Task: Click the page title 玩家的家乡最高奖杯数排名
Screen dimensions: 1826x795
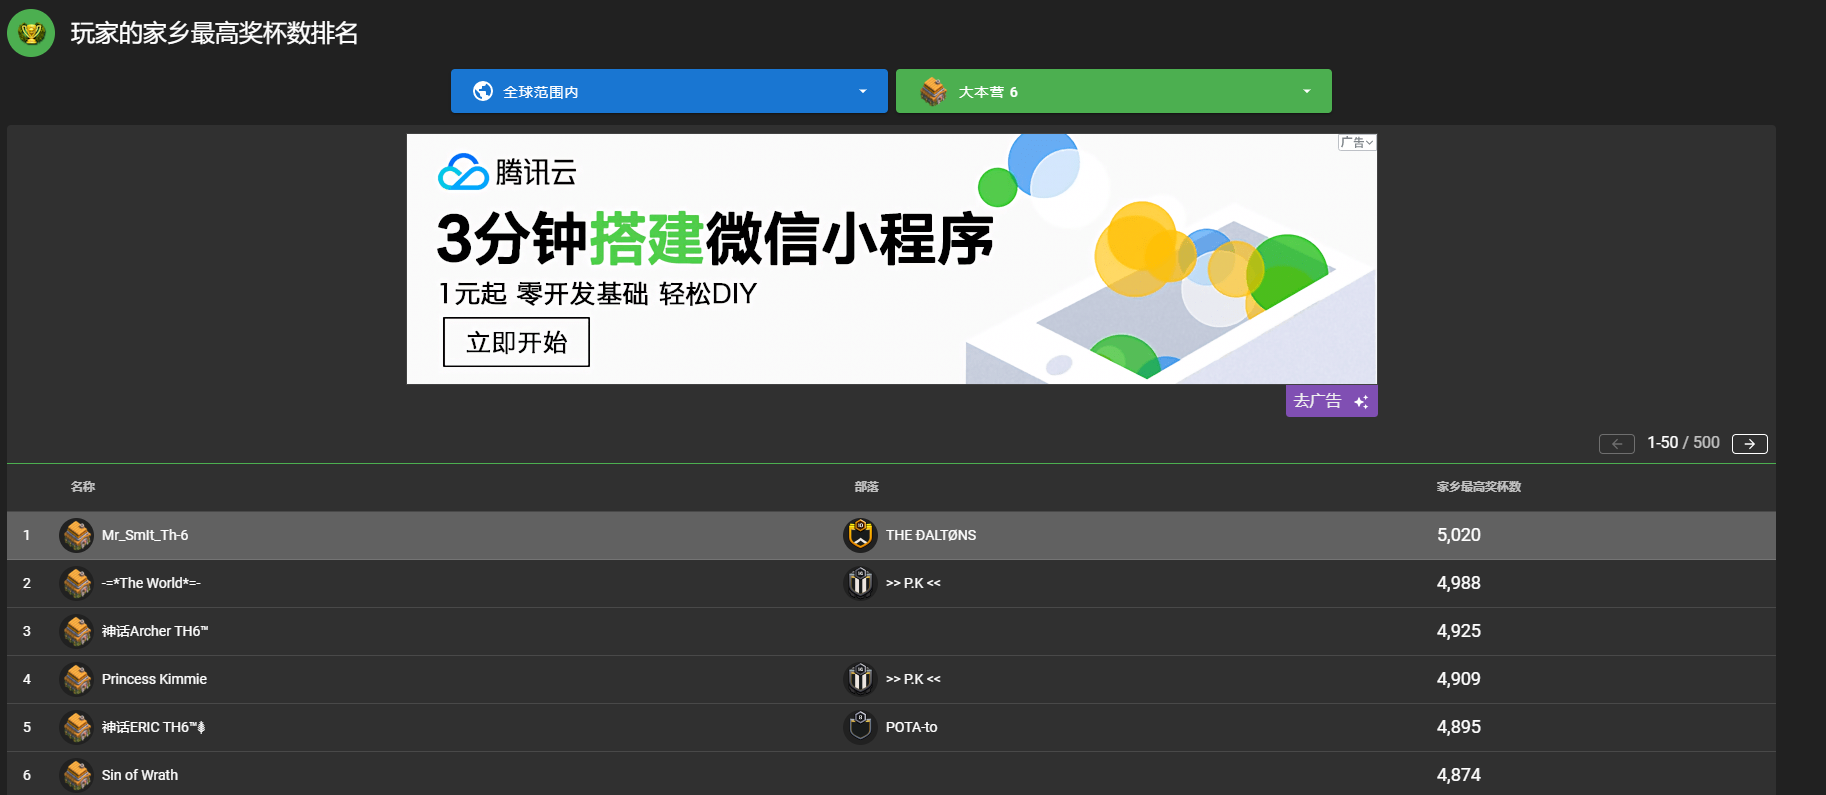Action: 214,33
